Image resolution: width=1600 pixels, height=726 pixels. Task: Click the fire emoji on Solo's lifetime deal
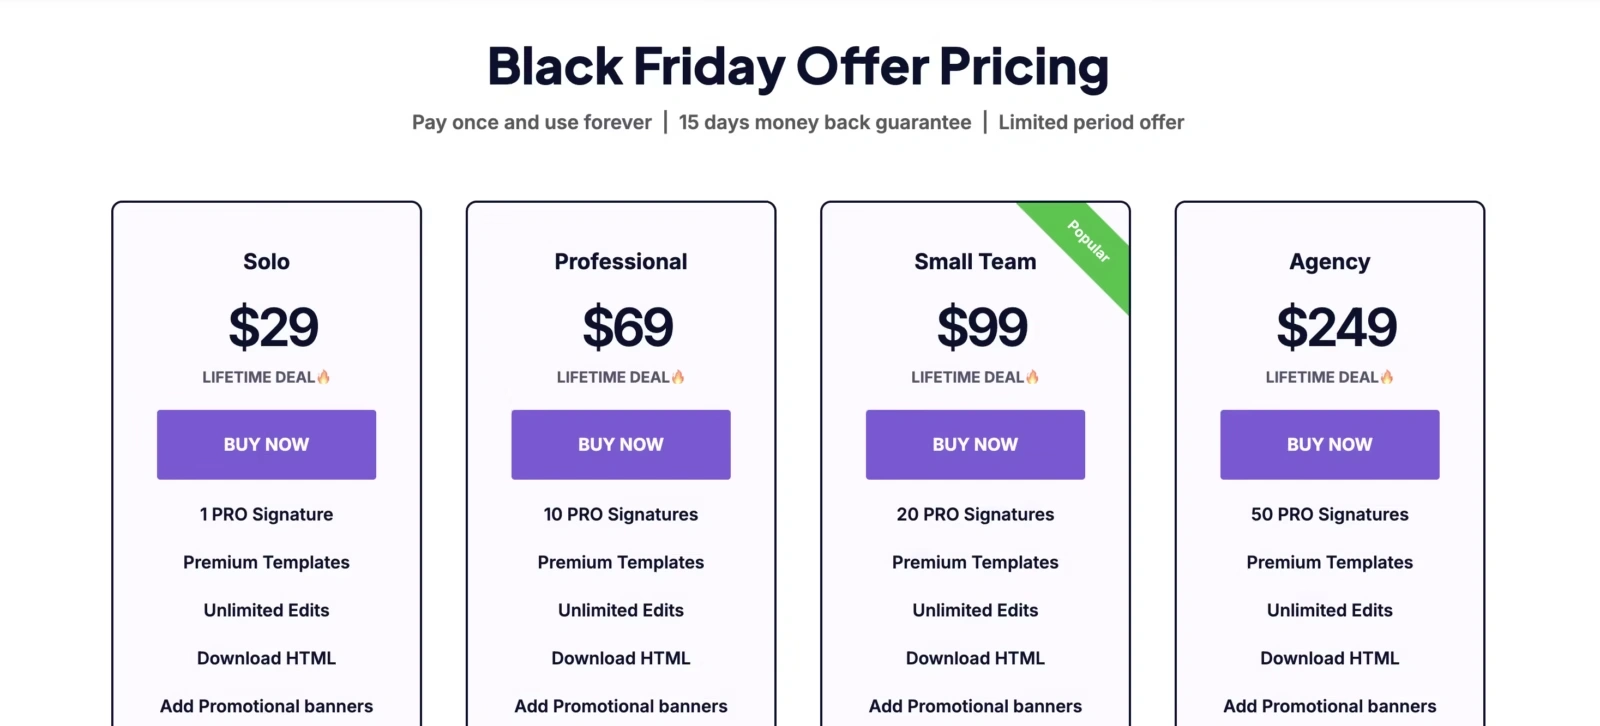(325, 377)
